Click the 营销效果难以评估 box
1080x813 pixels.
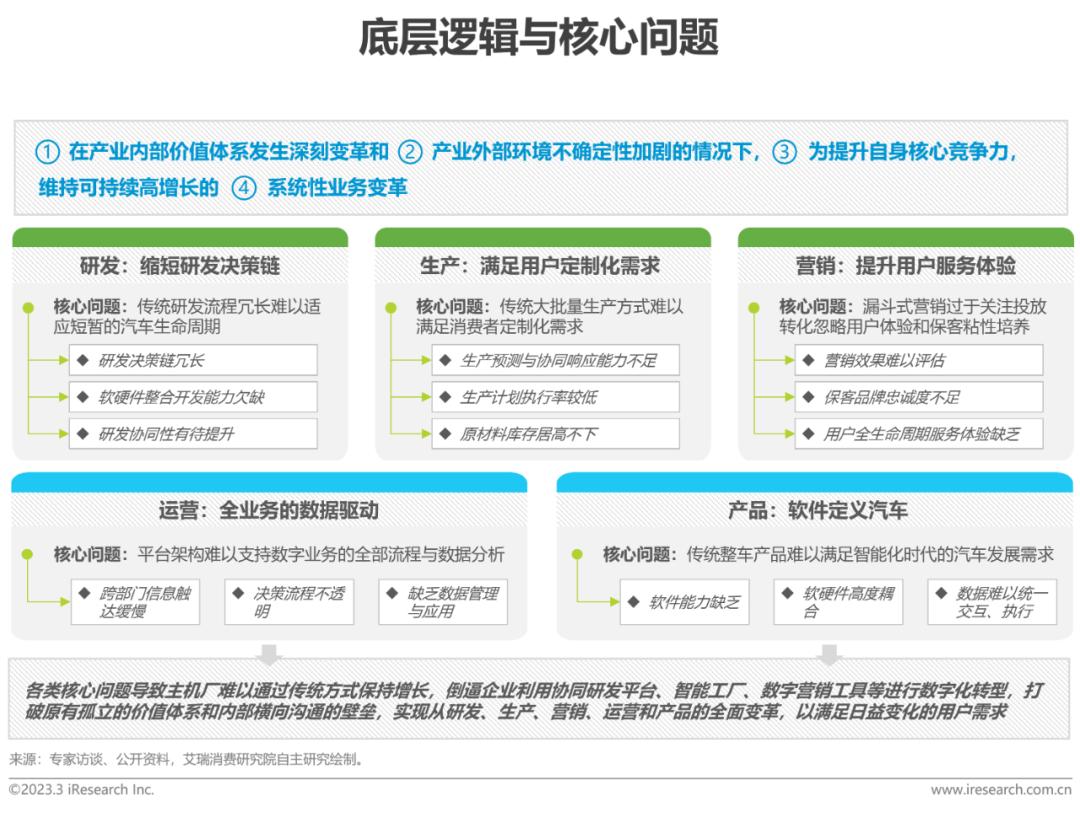[918, 360]
